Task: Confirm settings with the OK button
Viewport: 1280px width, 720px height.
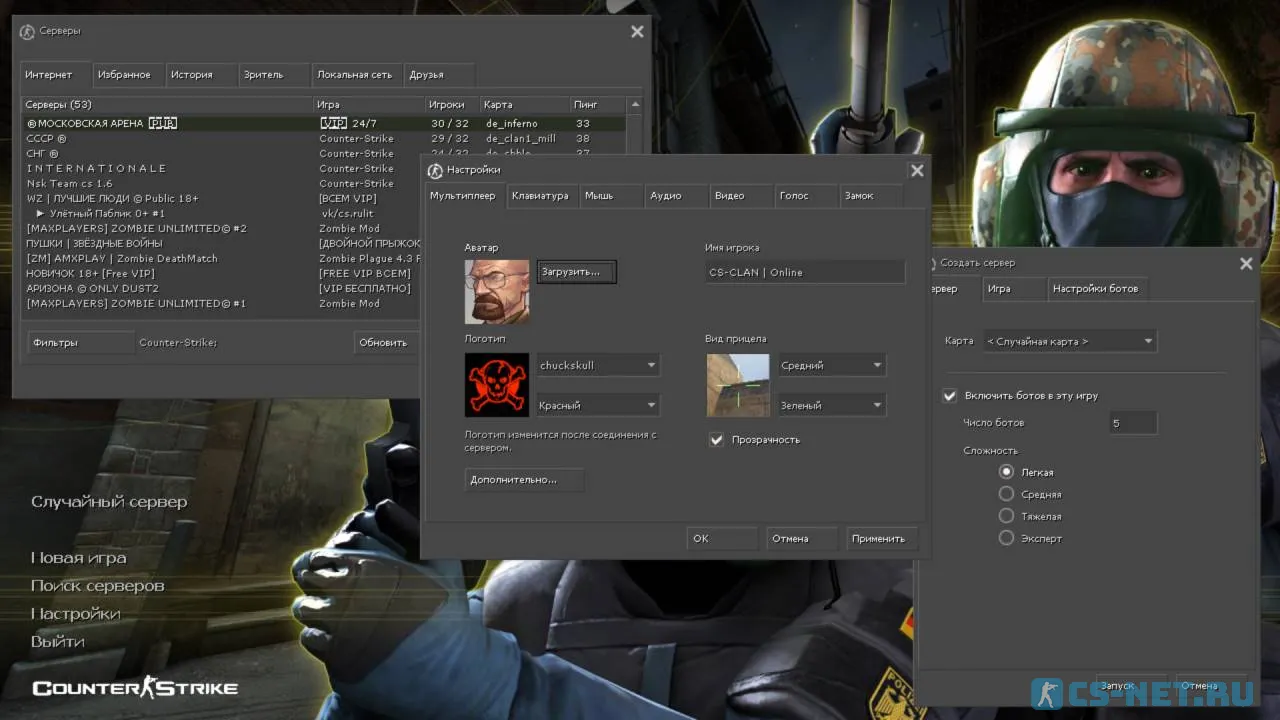Action: (722, 538)
